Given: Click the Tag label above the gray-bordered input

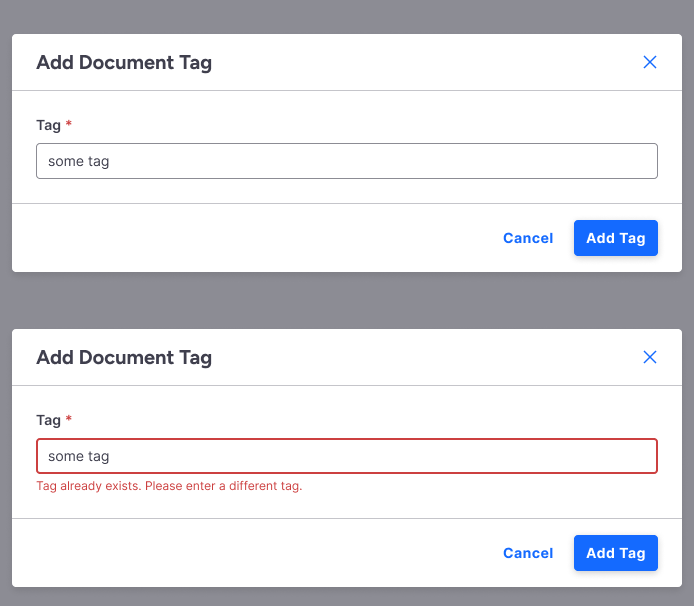Looking at the screenshot, I should click(x=48, y=125).
